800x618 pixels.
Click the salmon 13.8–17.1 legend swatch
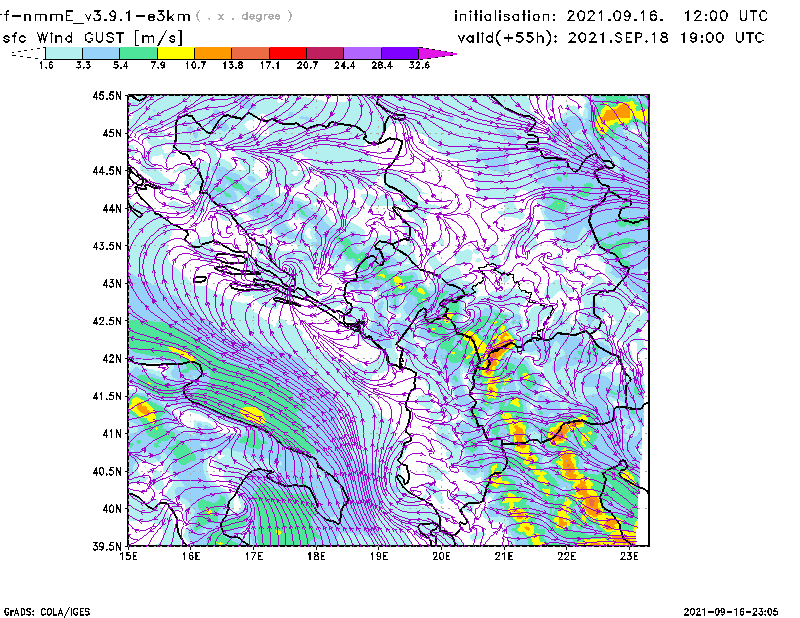tap(251, 53)
